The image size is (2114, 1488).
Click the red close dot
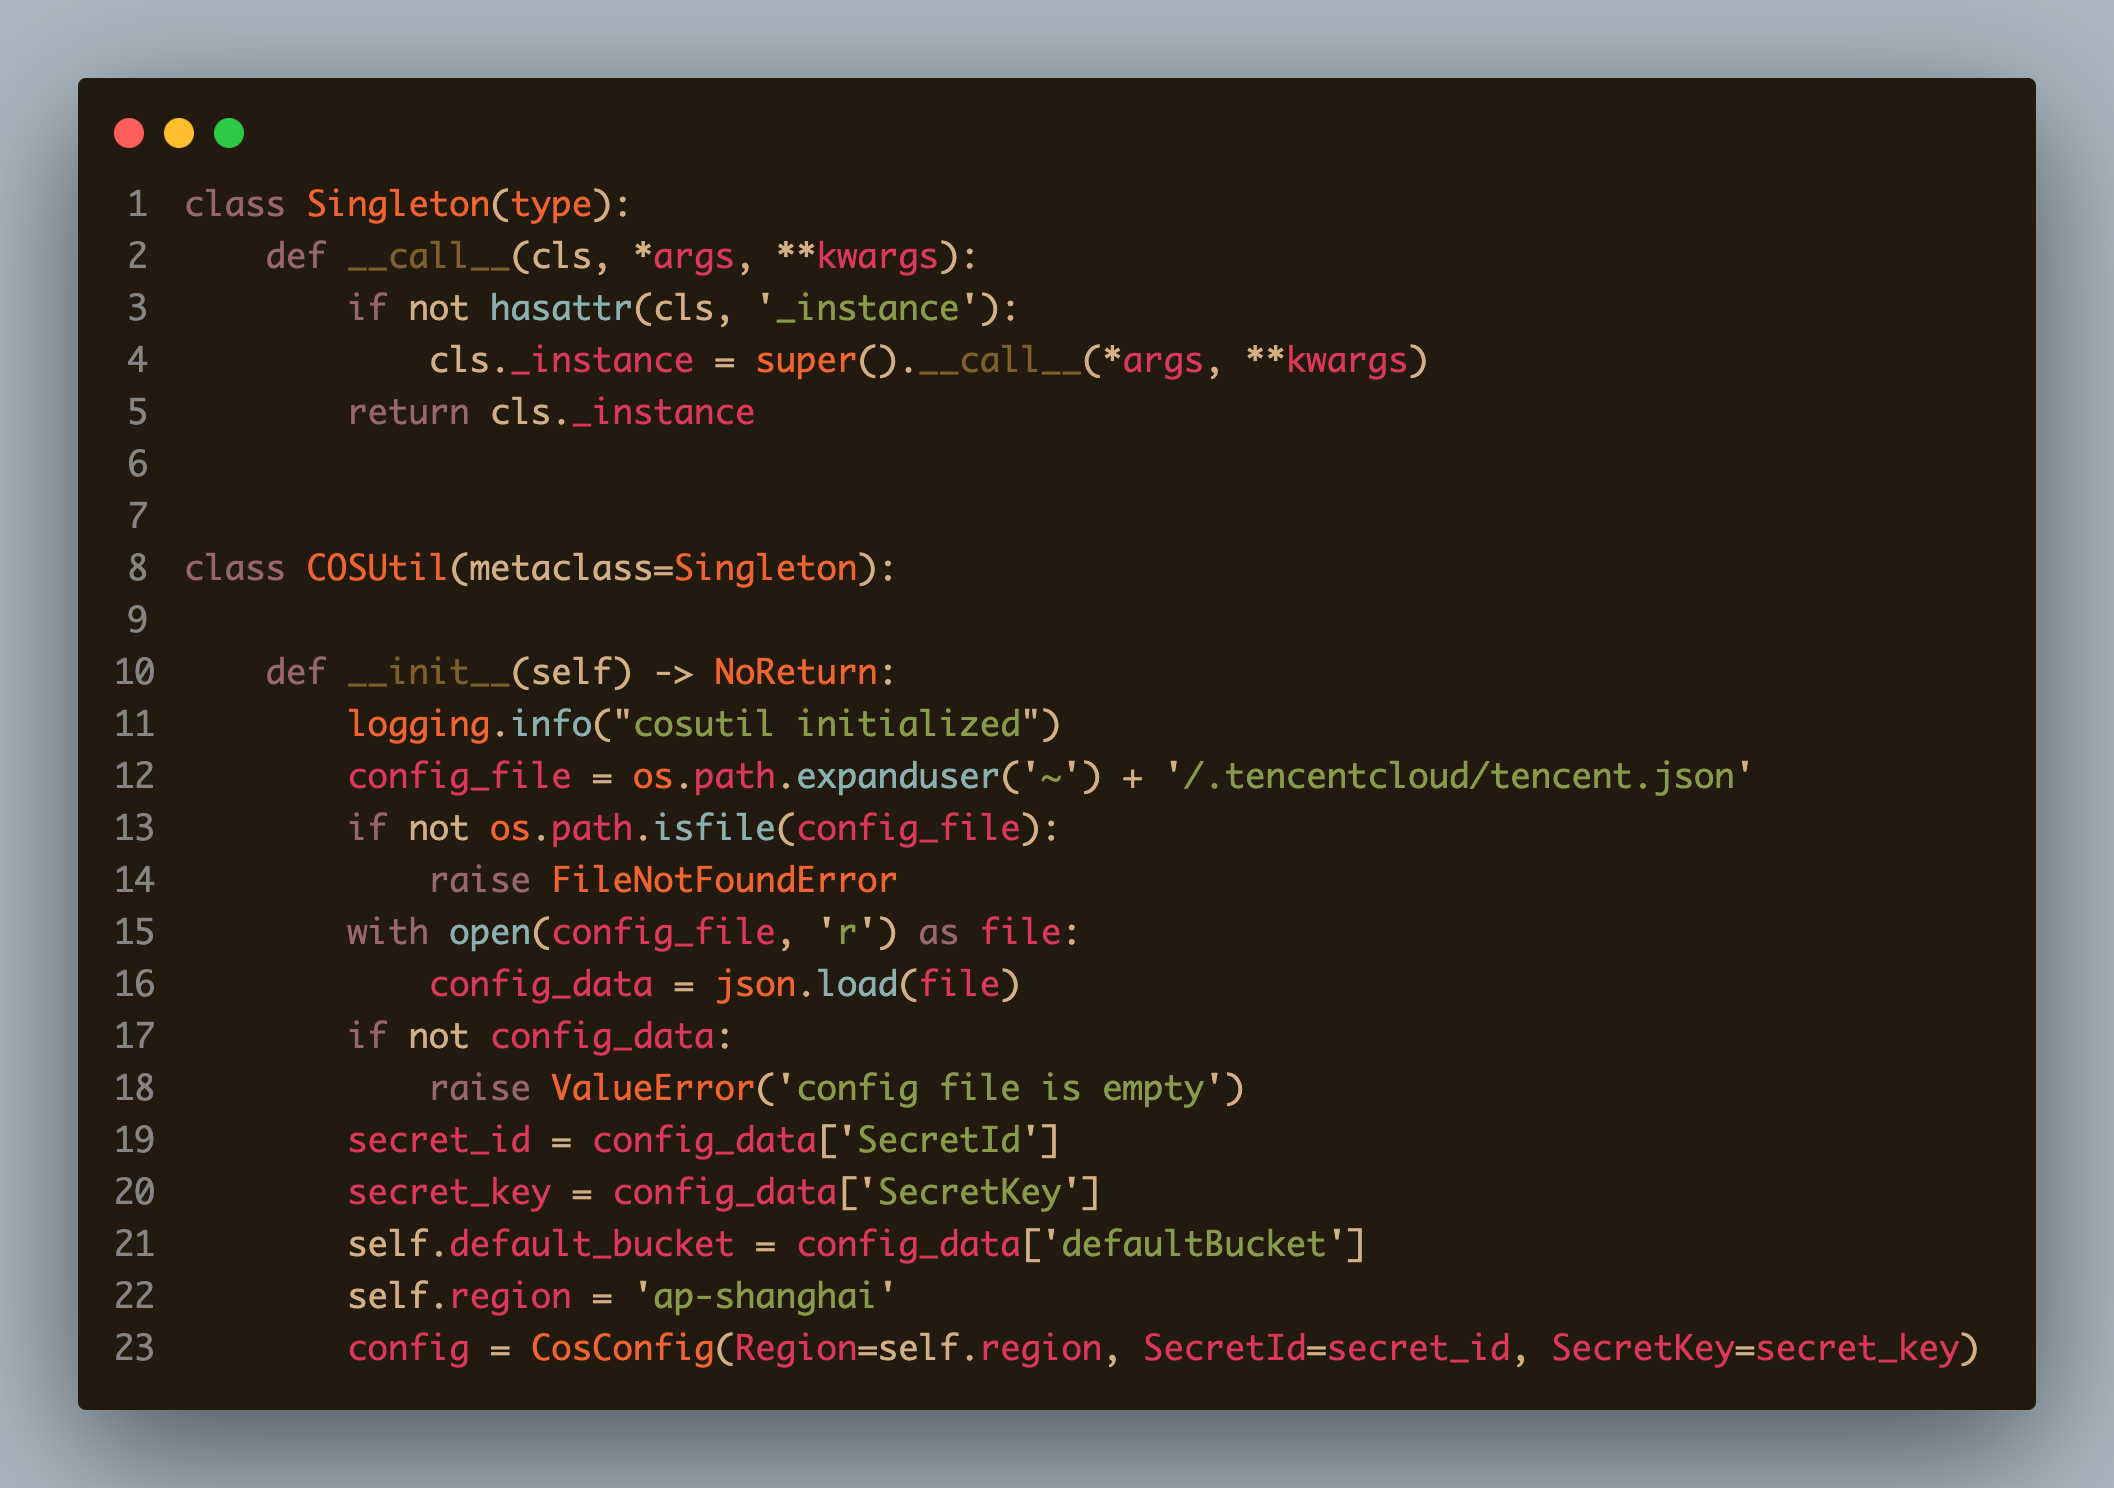[129, 133]
